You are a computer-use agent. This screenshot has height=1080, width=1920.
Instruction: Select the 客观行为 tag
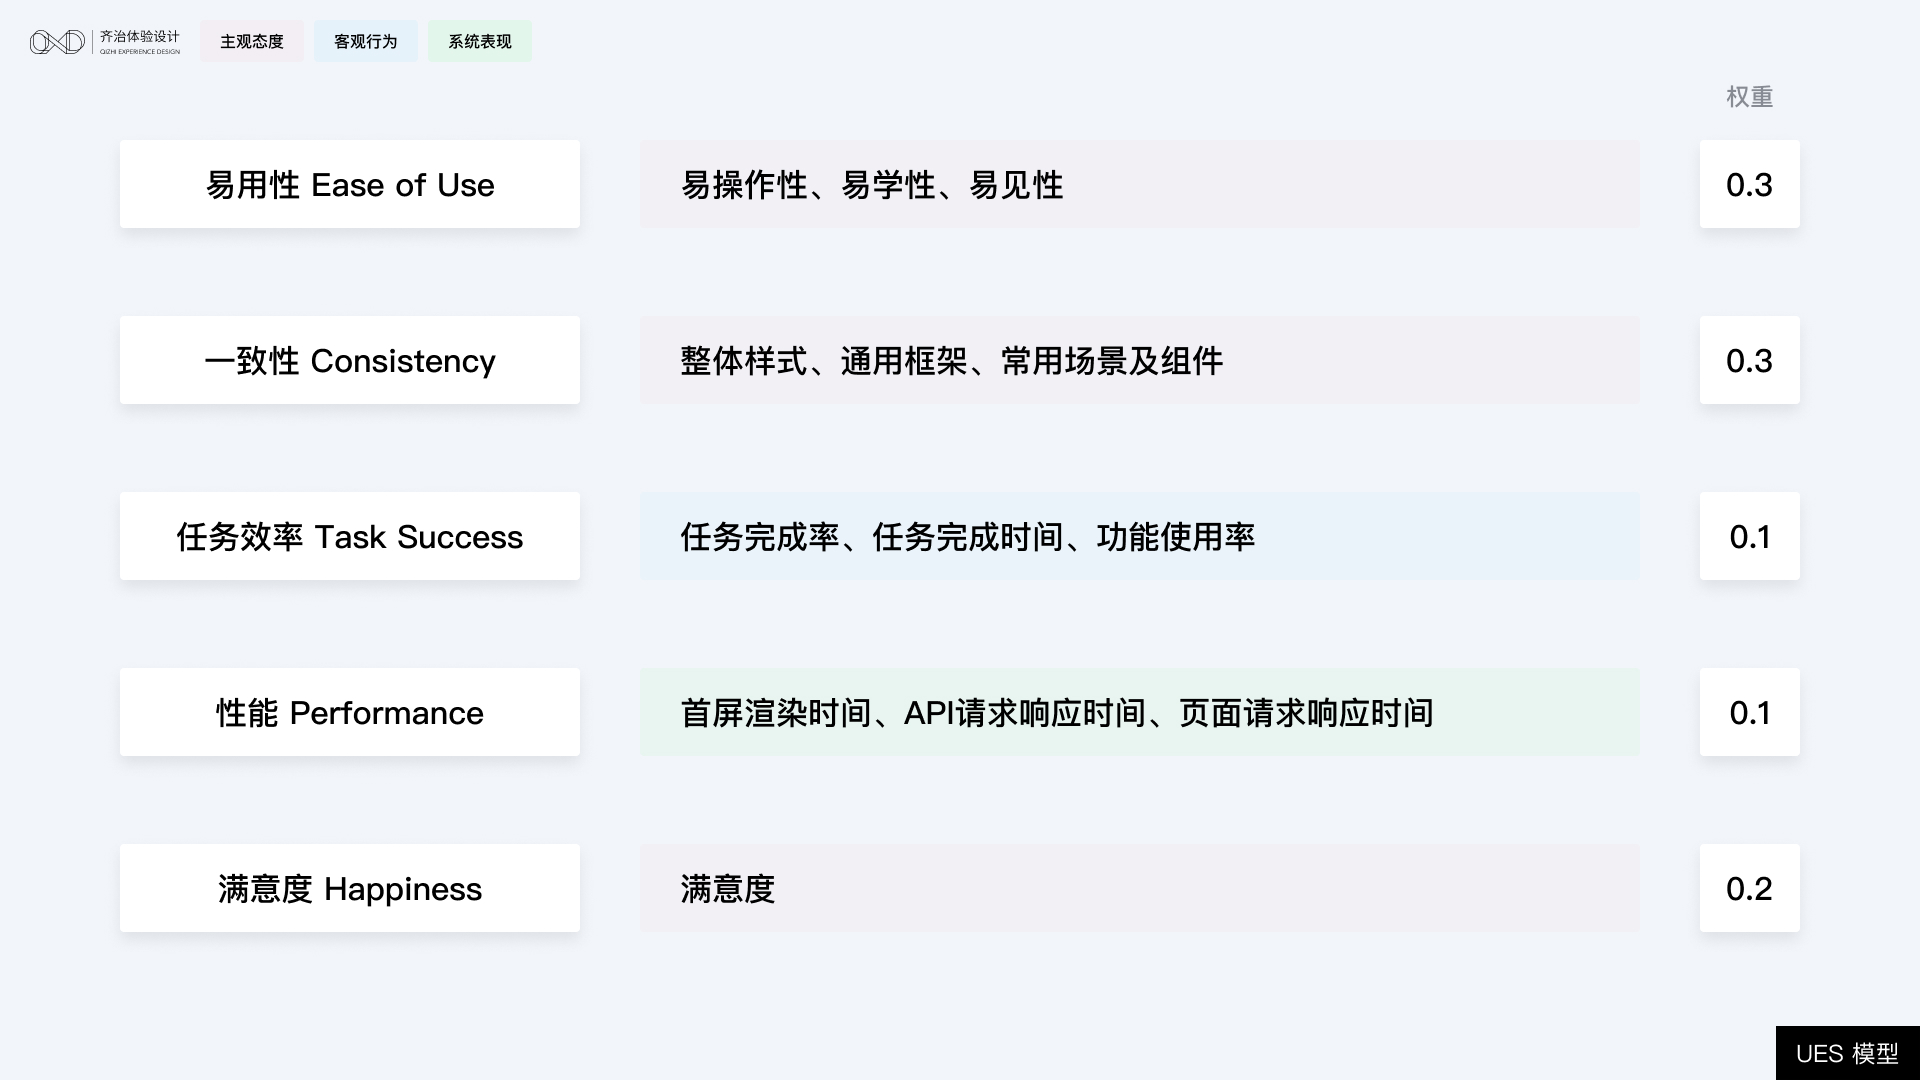coord(366,42)
